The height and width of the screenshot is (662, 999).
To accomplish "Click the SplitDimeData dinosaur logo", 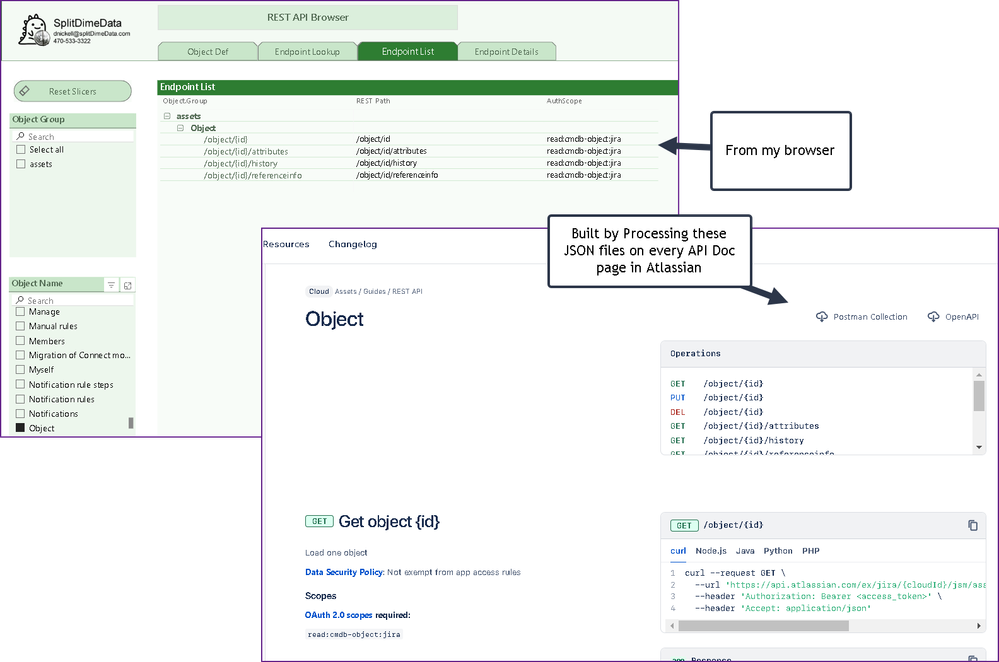I will tap(34, 31).
